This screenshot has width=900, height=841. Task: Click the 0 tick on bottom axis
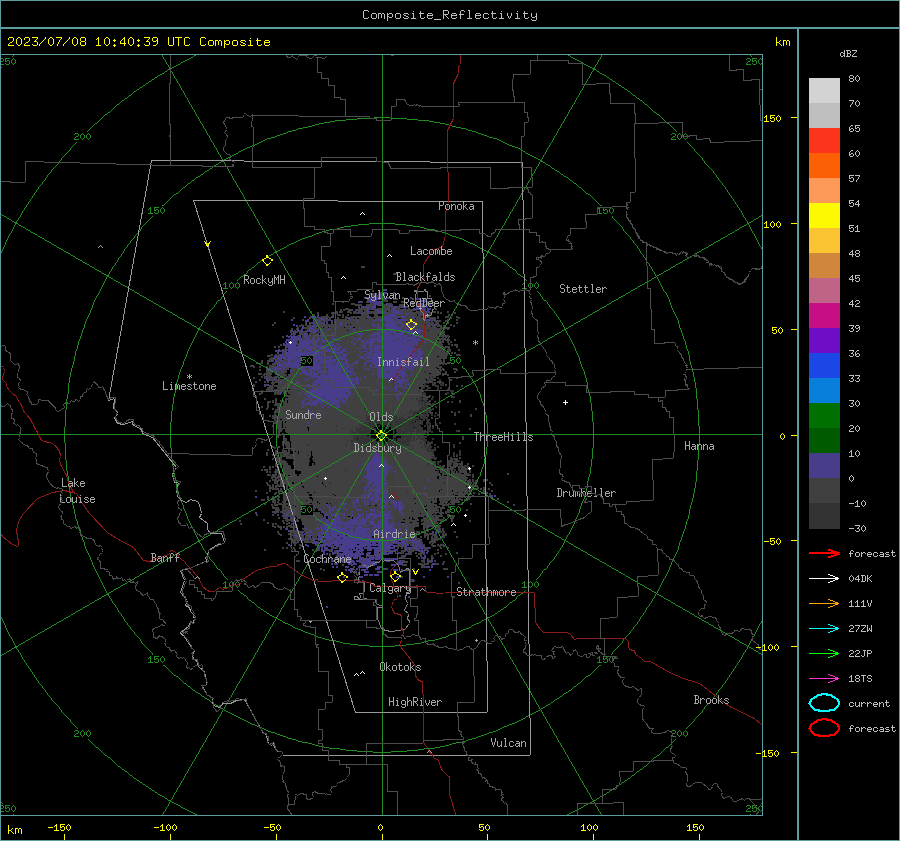point(380,827)
